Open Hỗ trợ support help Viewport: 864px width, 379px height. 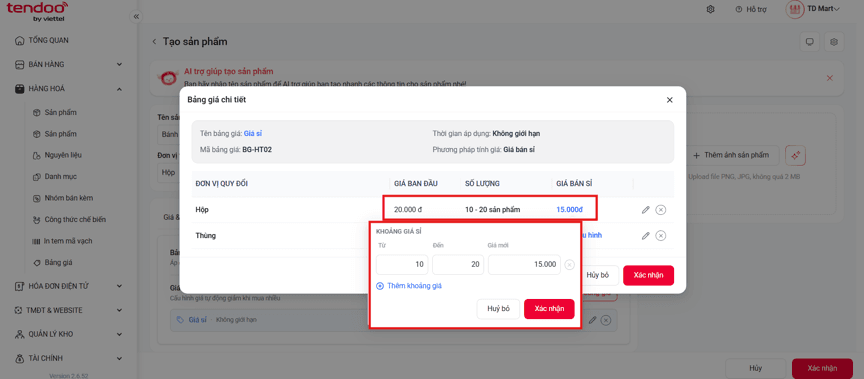pos(750,9)
